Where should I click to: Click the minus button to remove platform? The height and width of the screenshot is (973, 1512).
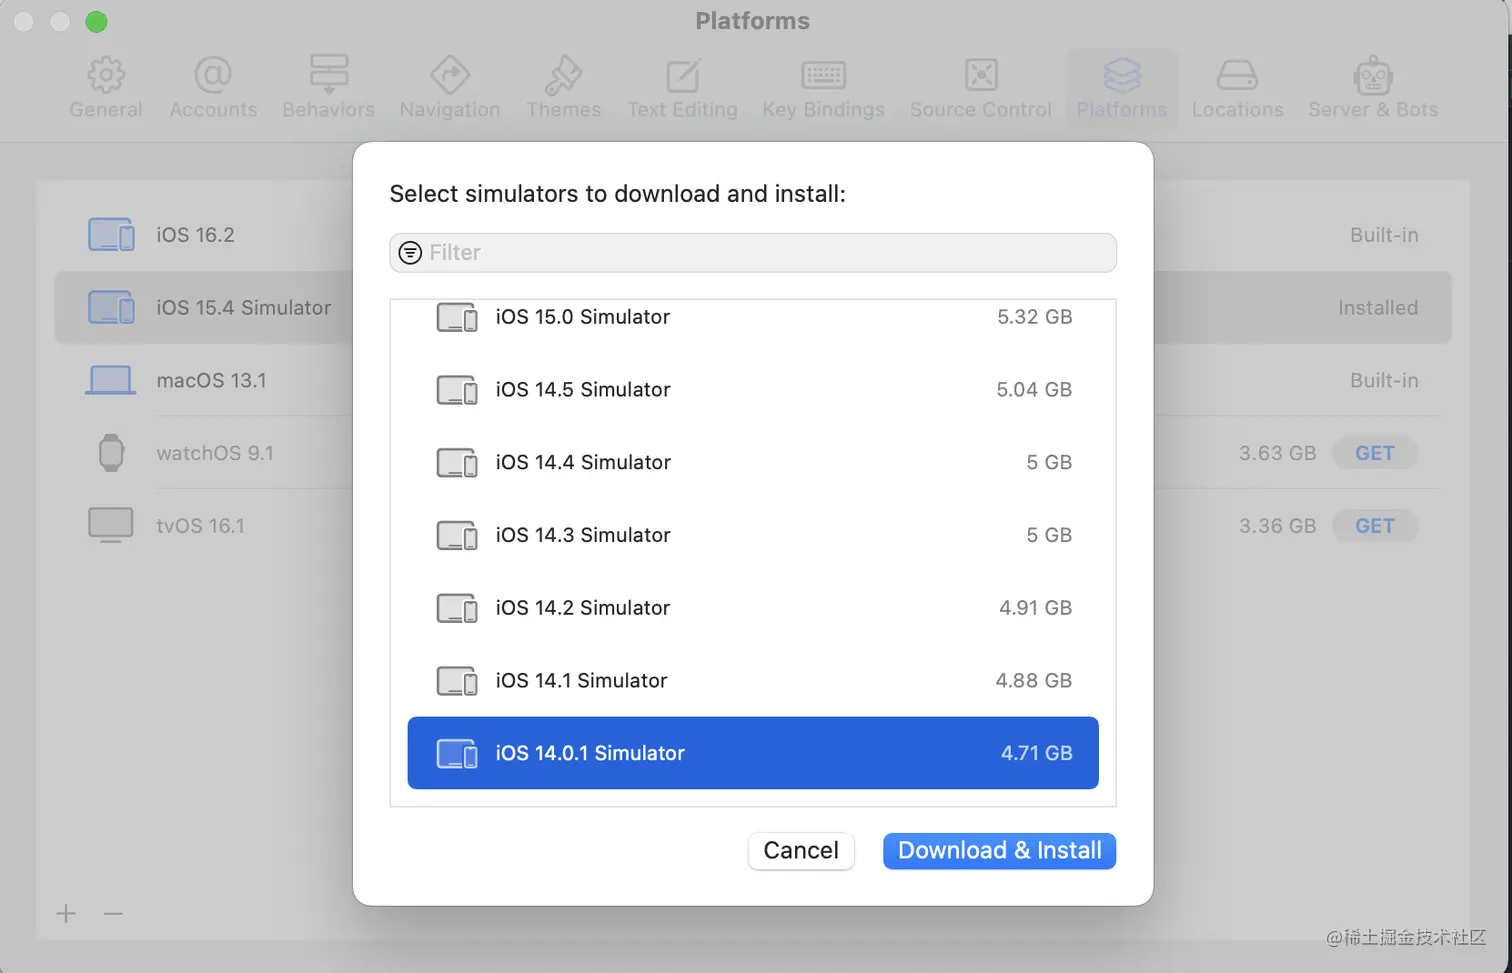coord(113,913)
